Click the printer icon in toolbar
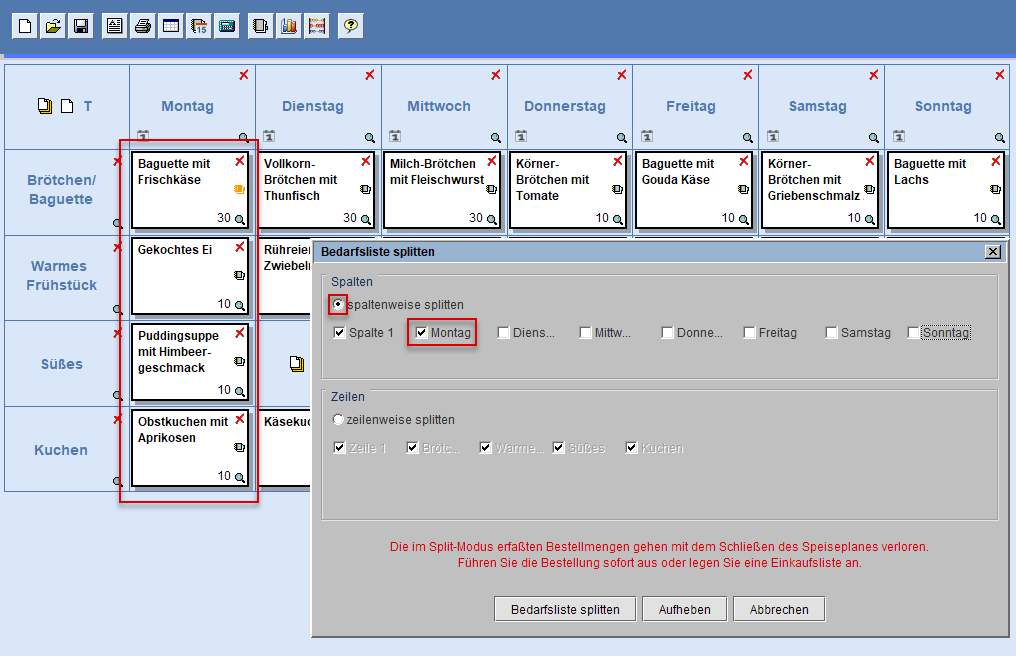 [x=143, y=27]
